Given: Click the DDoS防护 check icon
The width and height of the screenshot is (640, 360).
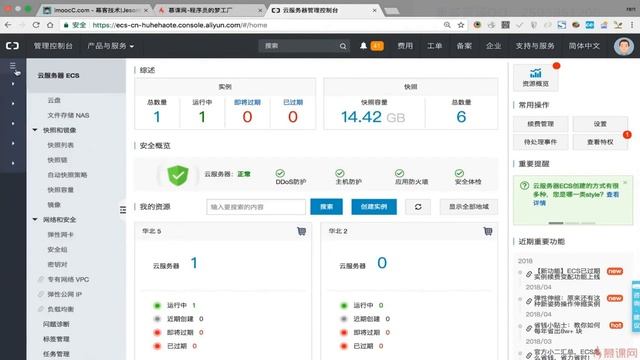Looking at the screenshot, I should coord(280,173).
